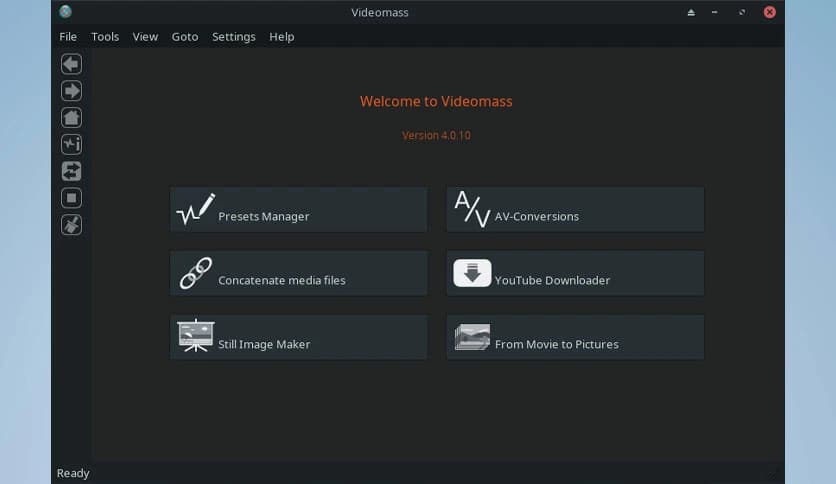Click the Ready status bar text
The height and width of the screenshot is (484, 836).
point(73,473)
